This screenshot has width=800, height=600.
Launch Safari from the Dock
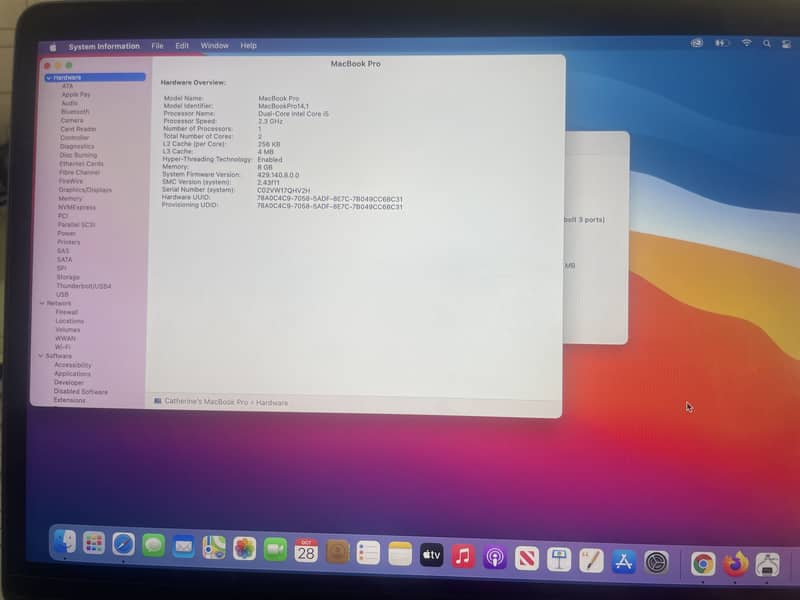pyautogui.click(x=123, y=544)
